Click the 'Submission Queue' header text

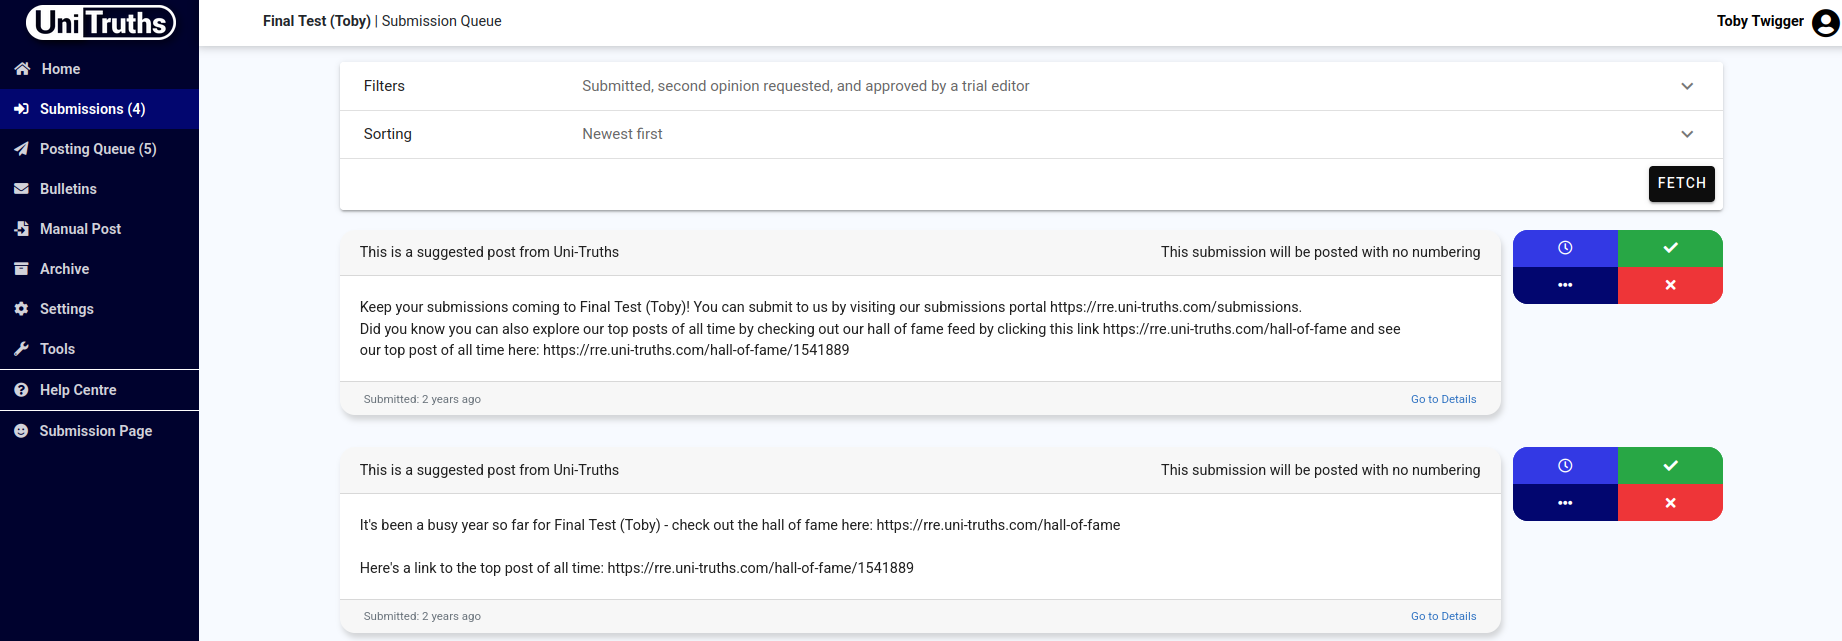pos(441,21)
